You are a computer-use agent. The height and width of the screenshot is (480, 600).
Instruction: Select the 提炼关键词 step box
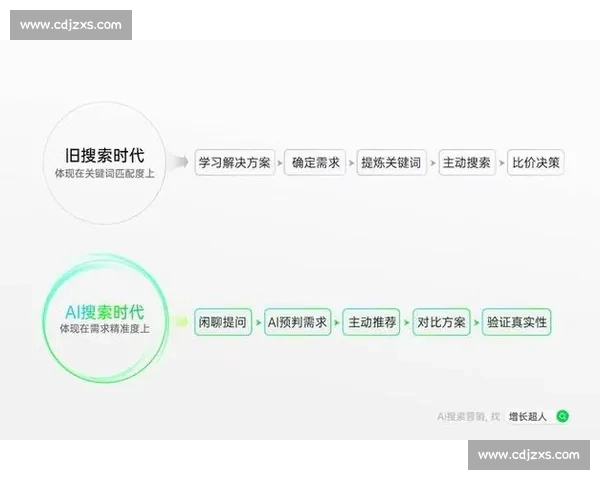click(391, 163)
